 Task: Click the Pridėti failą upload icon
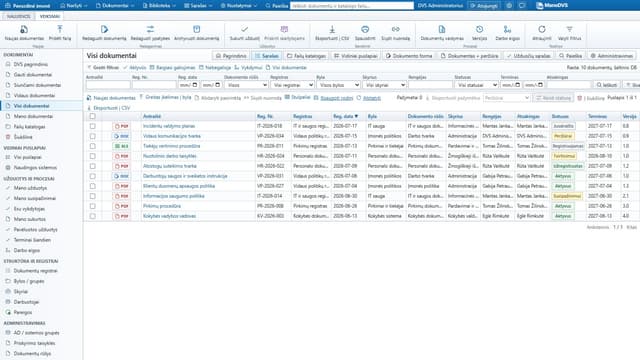[60, 29]
